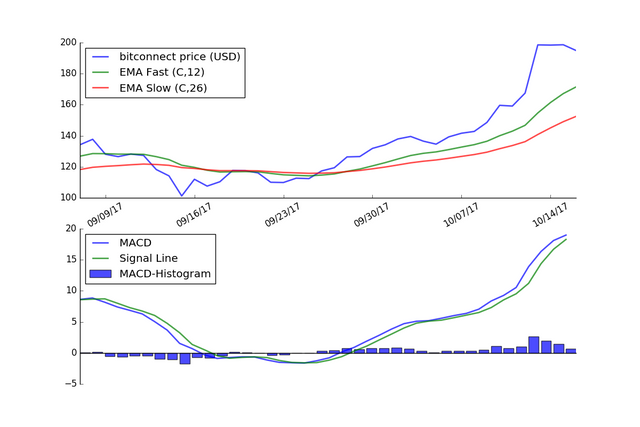The width and height of the screenshot is (640, 427).
Task: Click the 20 y-axis label on the MACD chart
Action: tap(71, 229)
